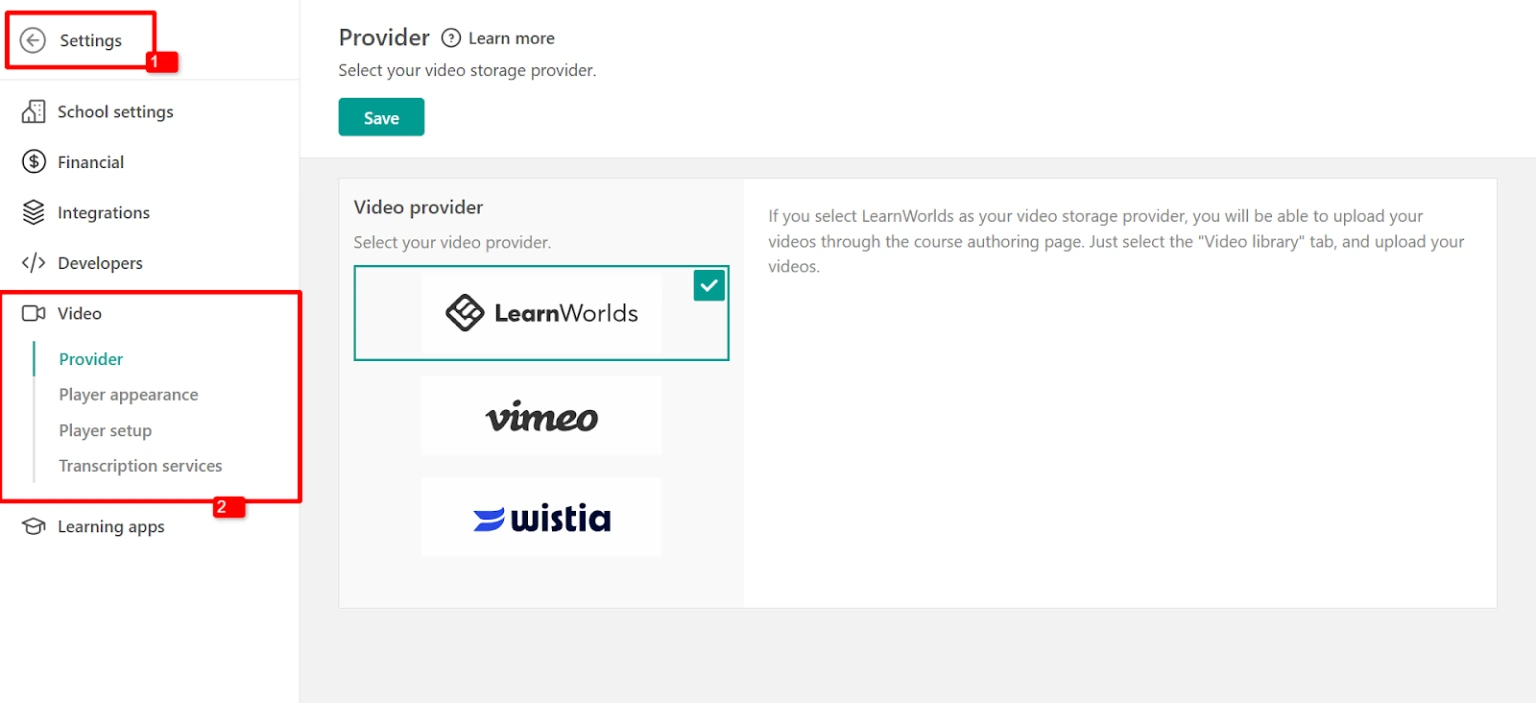Switch to Player appearance settings
Image resolution: width=1536 pixels, height=703 pixels.
pyautogui.click(x=128, y=394)
